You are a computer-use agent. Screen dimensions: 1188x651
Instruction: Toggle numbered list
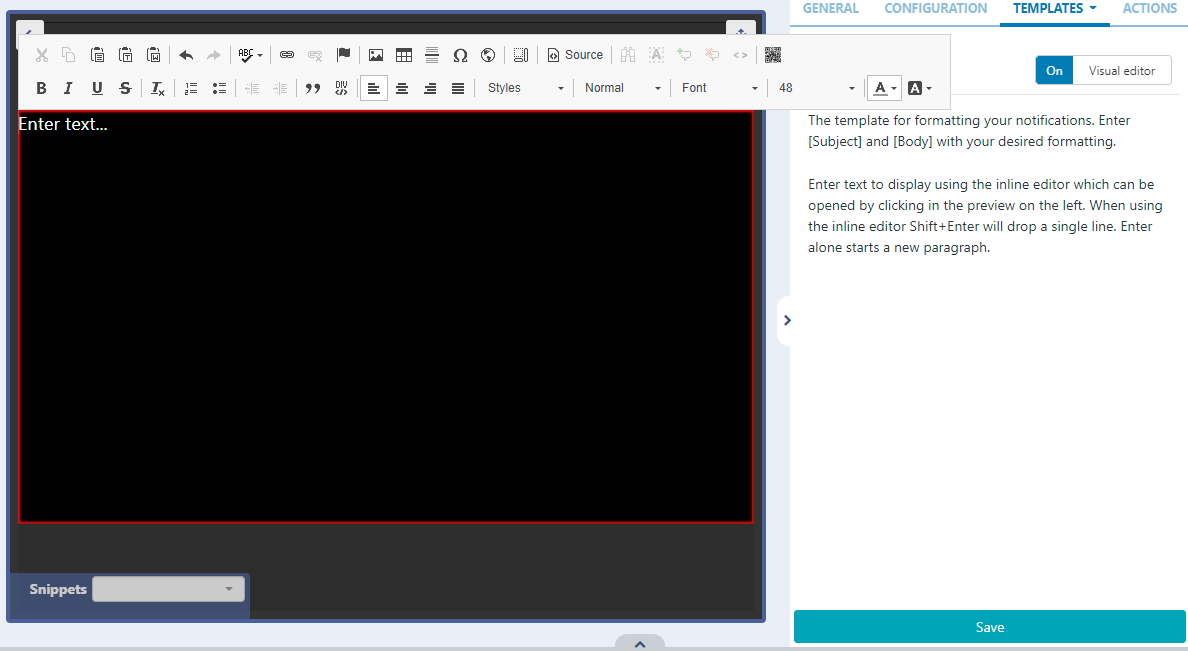[191, 88]
